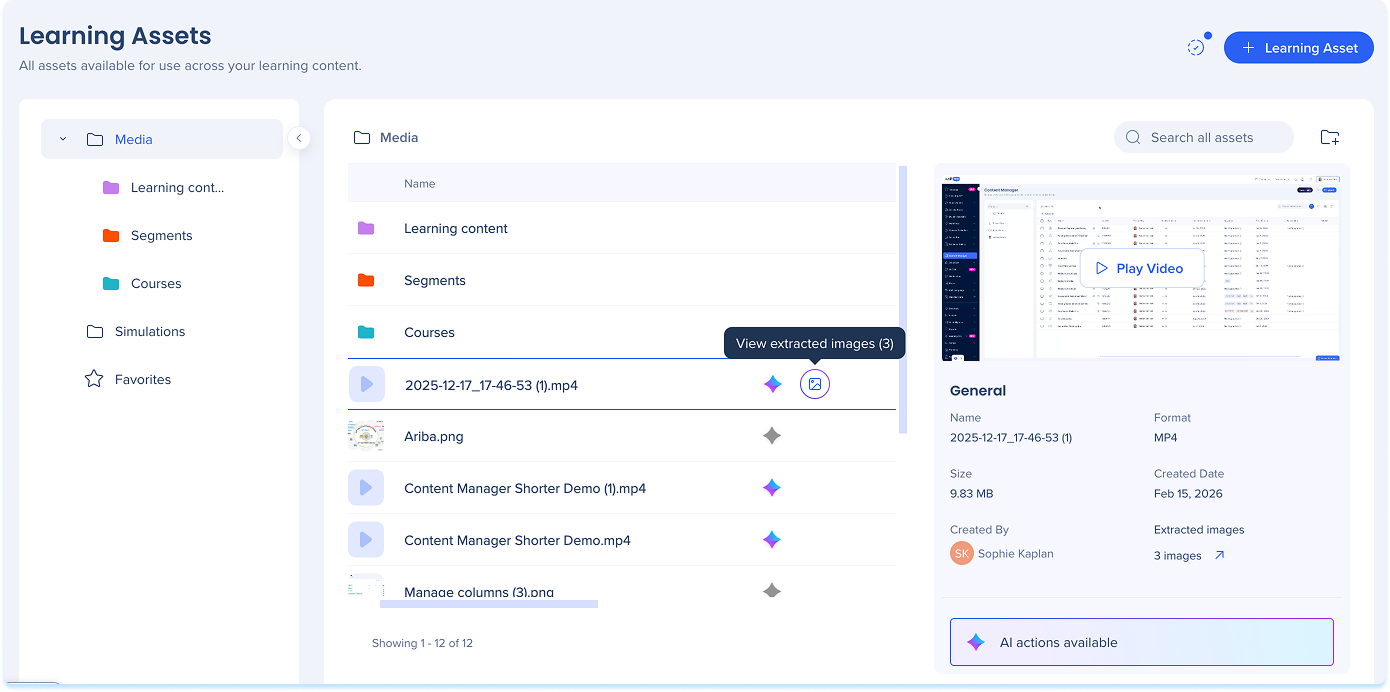Collapse the left sidebar panel arrow
The height and width of the screenshot is (692, 1390).
tap(298, 138)
